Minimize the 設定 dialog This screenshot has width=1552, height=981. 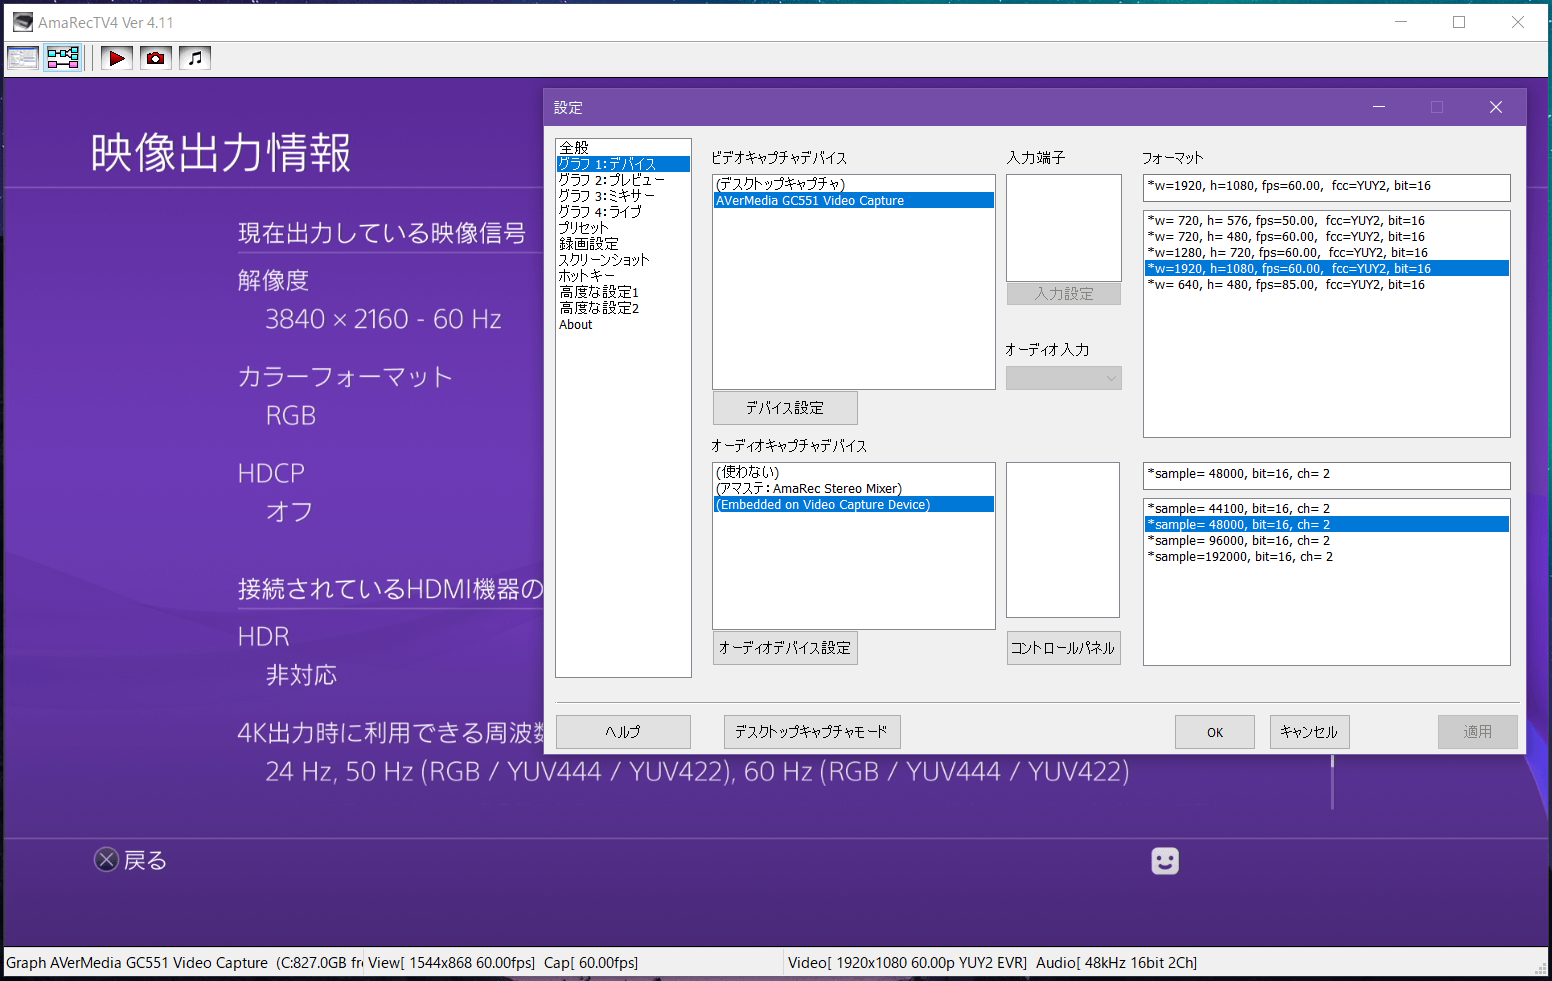[1379, 107]
